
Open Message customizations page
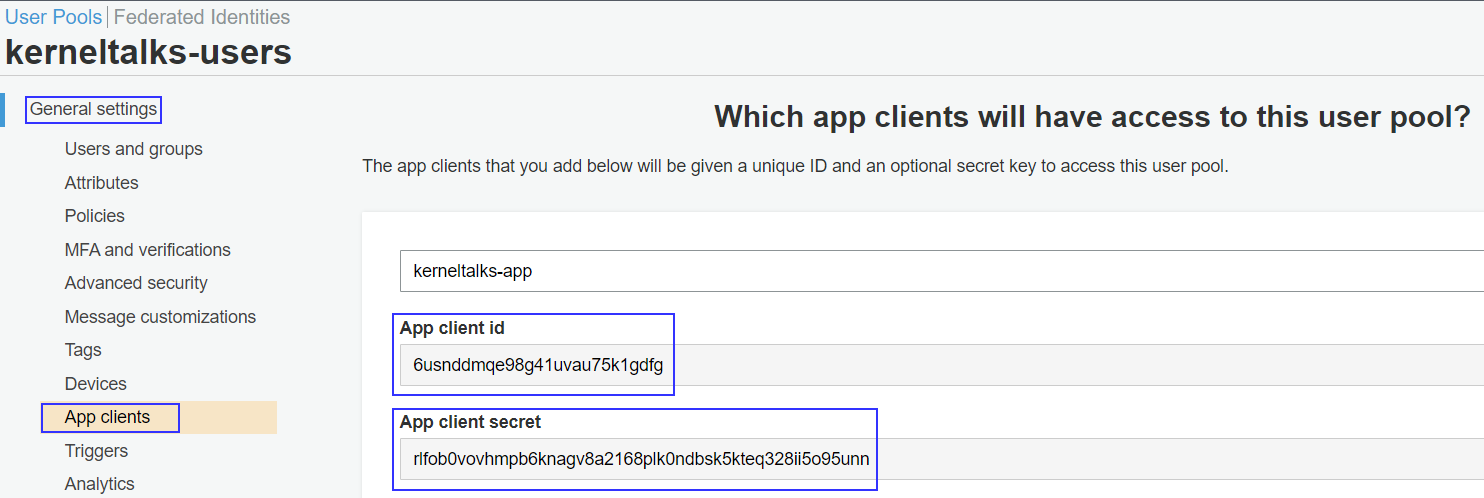161,317
